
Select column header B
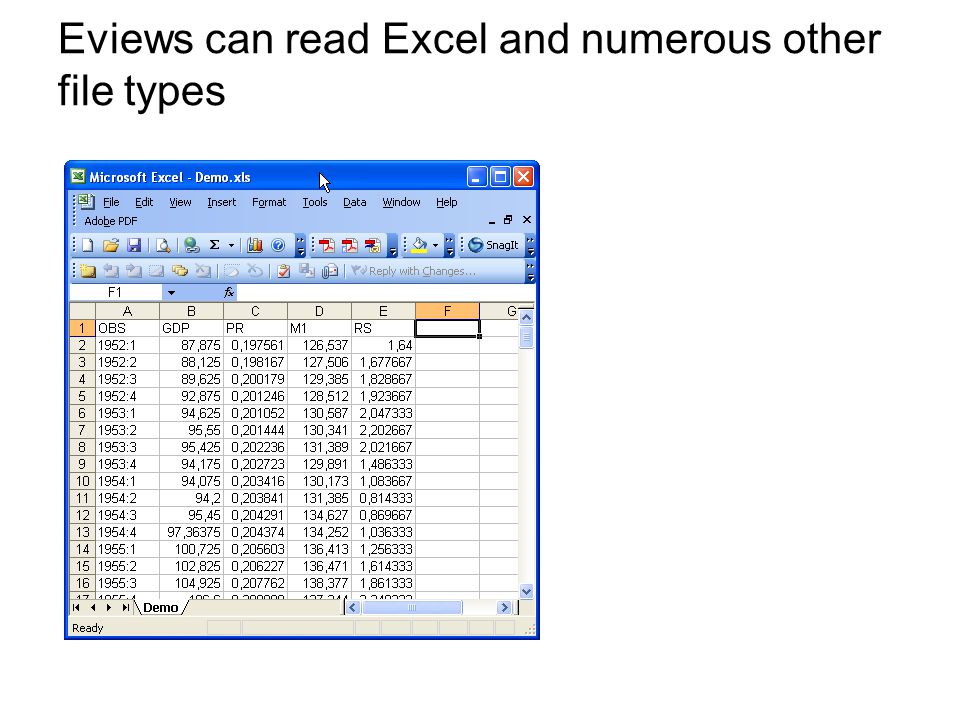point(191,311)
